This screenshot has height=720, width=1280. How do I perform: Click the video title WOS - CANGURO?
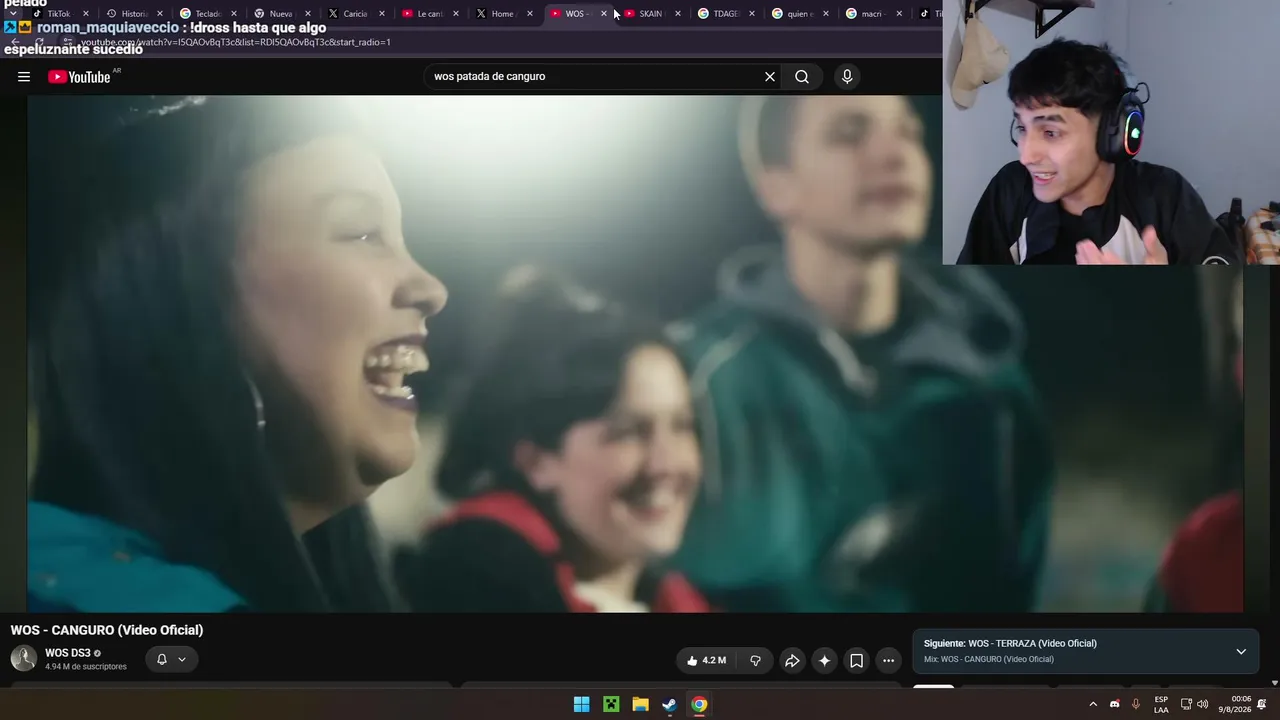[107, 630]
